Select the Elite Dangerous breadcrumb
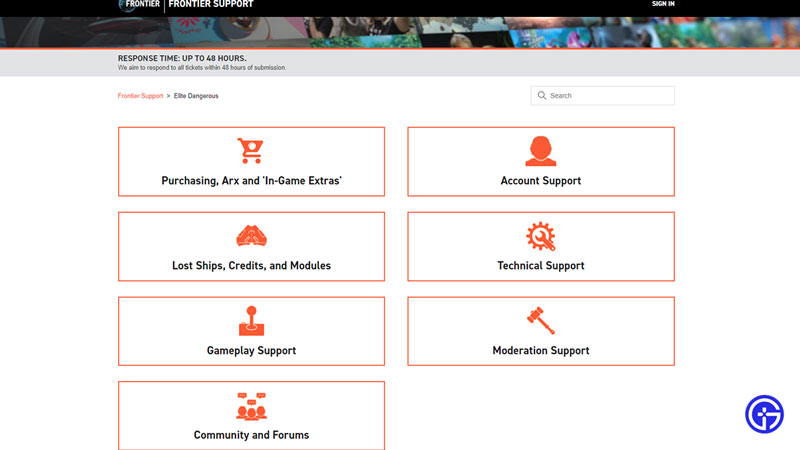The image size is (800, 450). pyautogui.click(x=196, y=96)
